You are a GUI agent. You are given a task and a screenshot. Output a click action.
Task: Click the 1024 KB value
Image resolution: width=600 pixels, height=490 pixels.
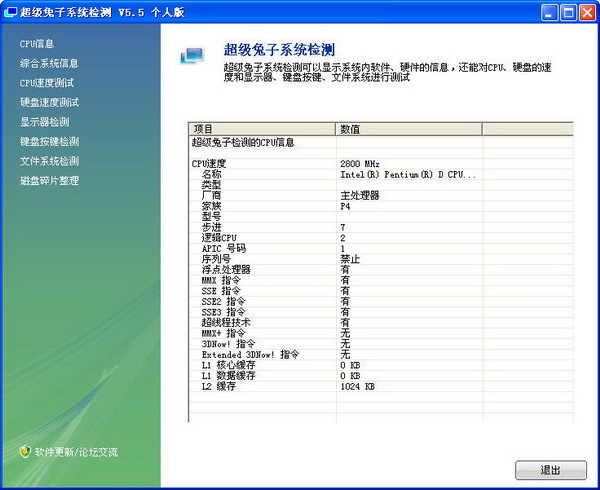click(357, 387)
